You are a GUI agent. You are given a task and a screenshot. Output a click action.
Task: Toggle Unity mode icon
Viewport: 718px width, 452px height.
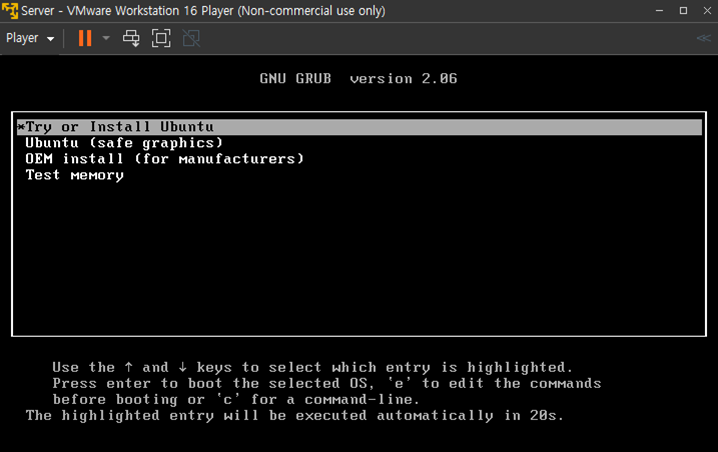(191, 38)
